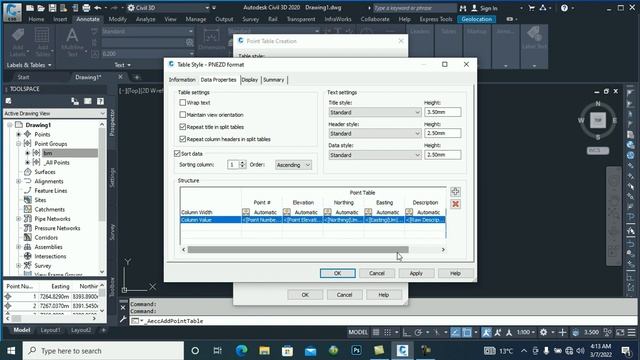Open column width icon under Easting
This screenshot has width=640, height=360.
pyautogui.click(x=368, y=212)
